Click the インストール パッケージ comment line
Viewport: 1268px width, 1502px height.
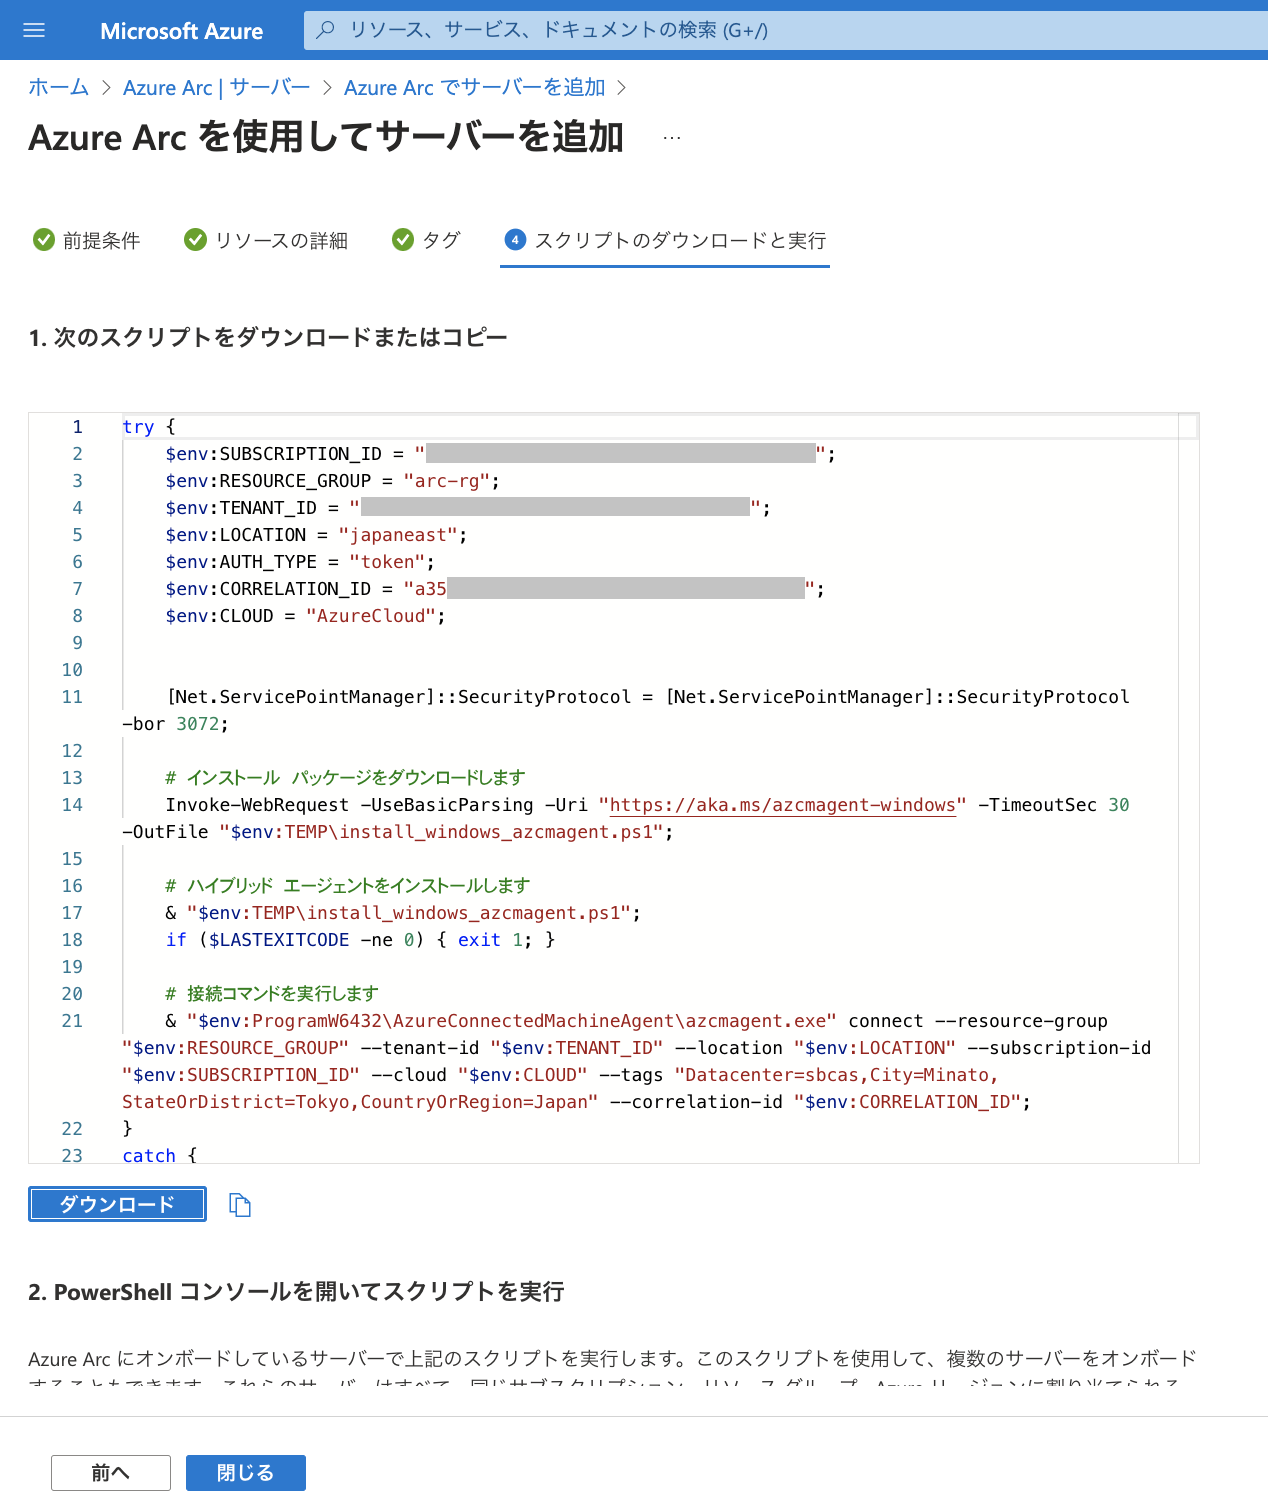pyautogui.click(x=345, y=778)
